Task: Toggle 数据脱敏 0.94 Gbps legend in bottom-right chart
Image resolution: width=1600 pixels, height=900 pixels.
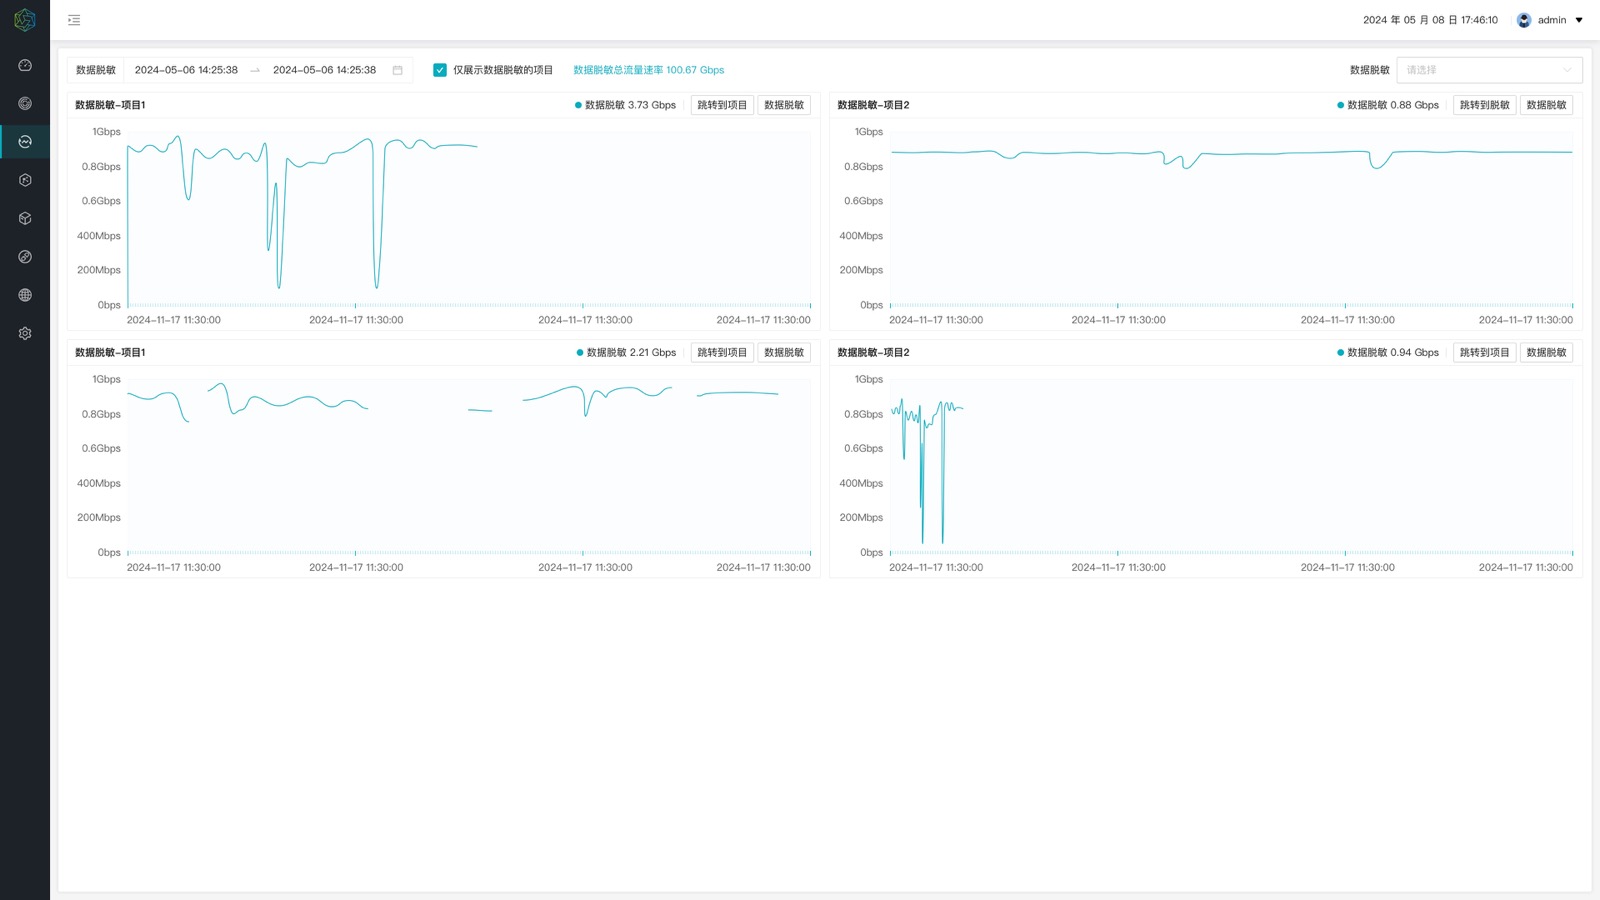Action: 1388,352
